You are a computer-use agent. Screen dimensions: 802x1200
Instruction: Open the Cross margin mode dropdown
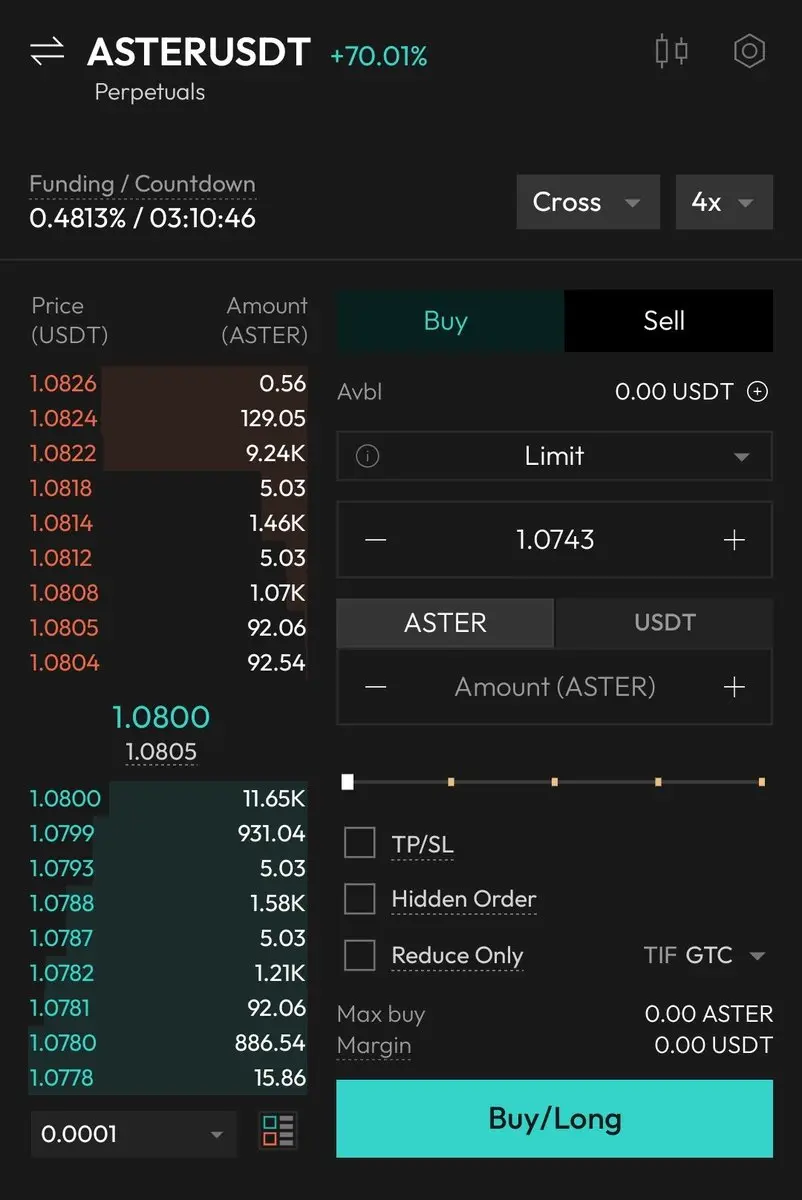588,202
